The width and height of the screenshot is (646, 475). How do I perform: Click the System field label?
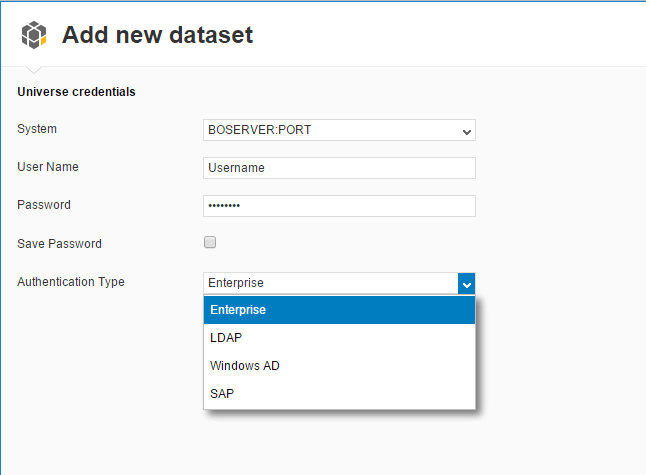pos(37,129)
